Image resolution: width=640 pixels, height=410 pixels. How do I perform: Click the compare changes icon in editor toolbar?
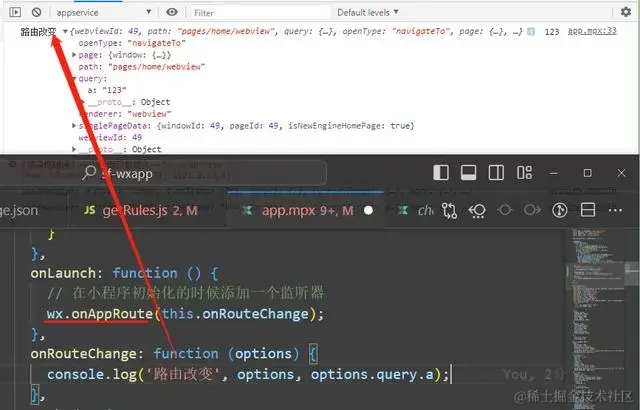pyautogui.click(x=449, y=211)
